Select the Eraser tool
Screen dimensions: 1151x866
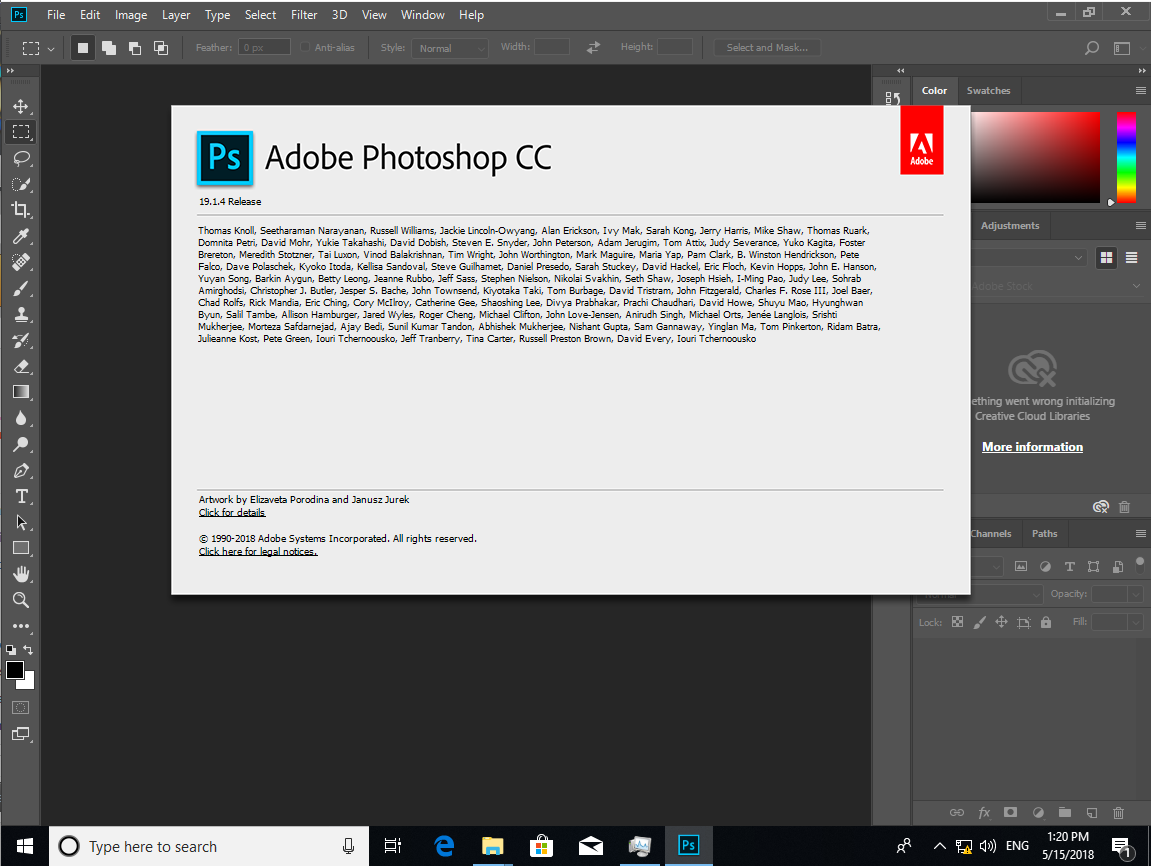tap(21, 366)
